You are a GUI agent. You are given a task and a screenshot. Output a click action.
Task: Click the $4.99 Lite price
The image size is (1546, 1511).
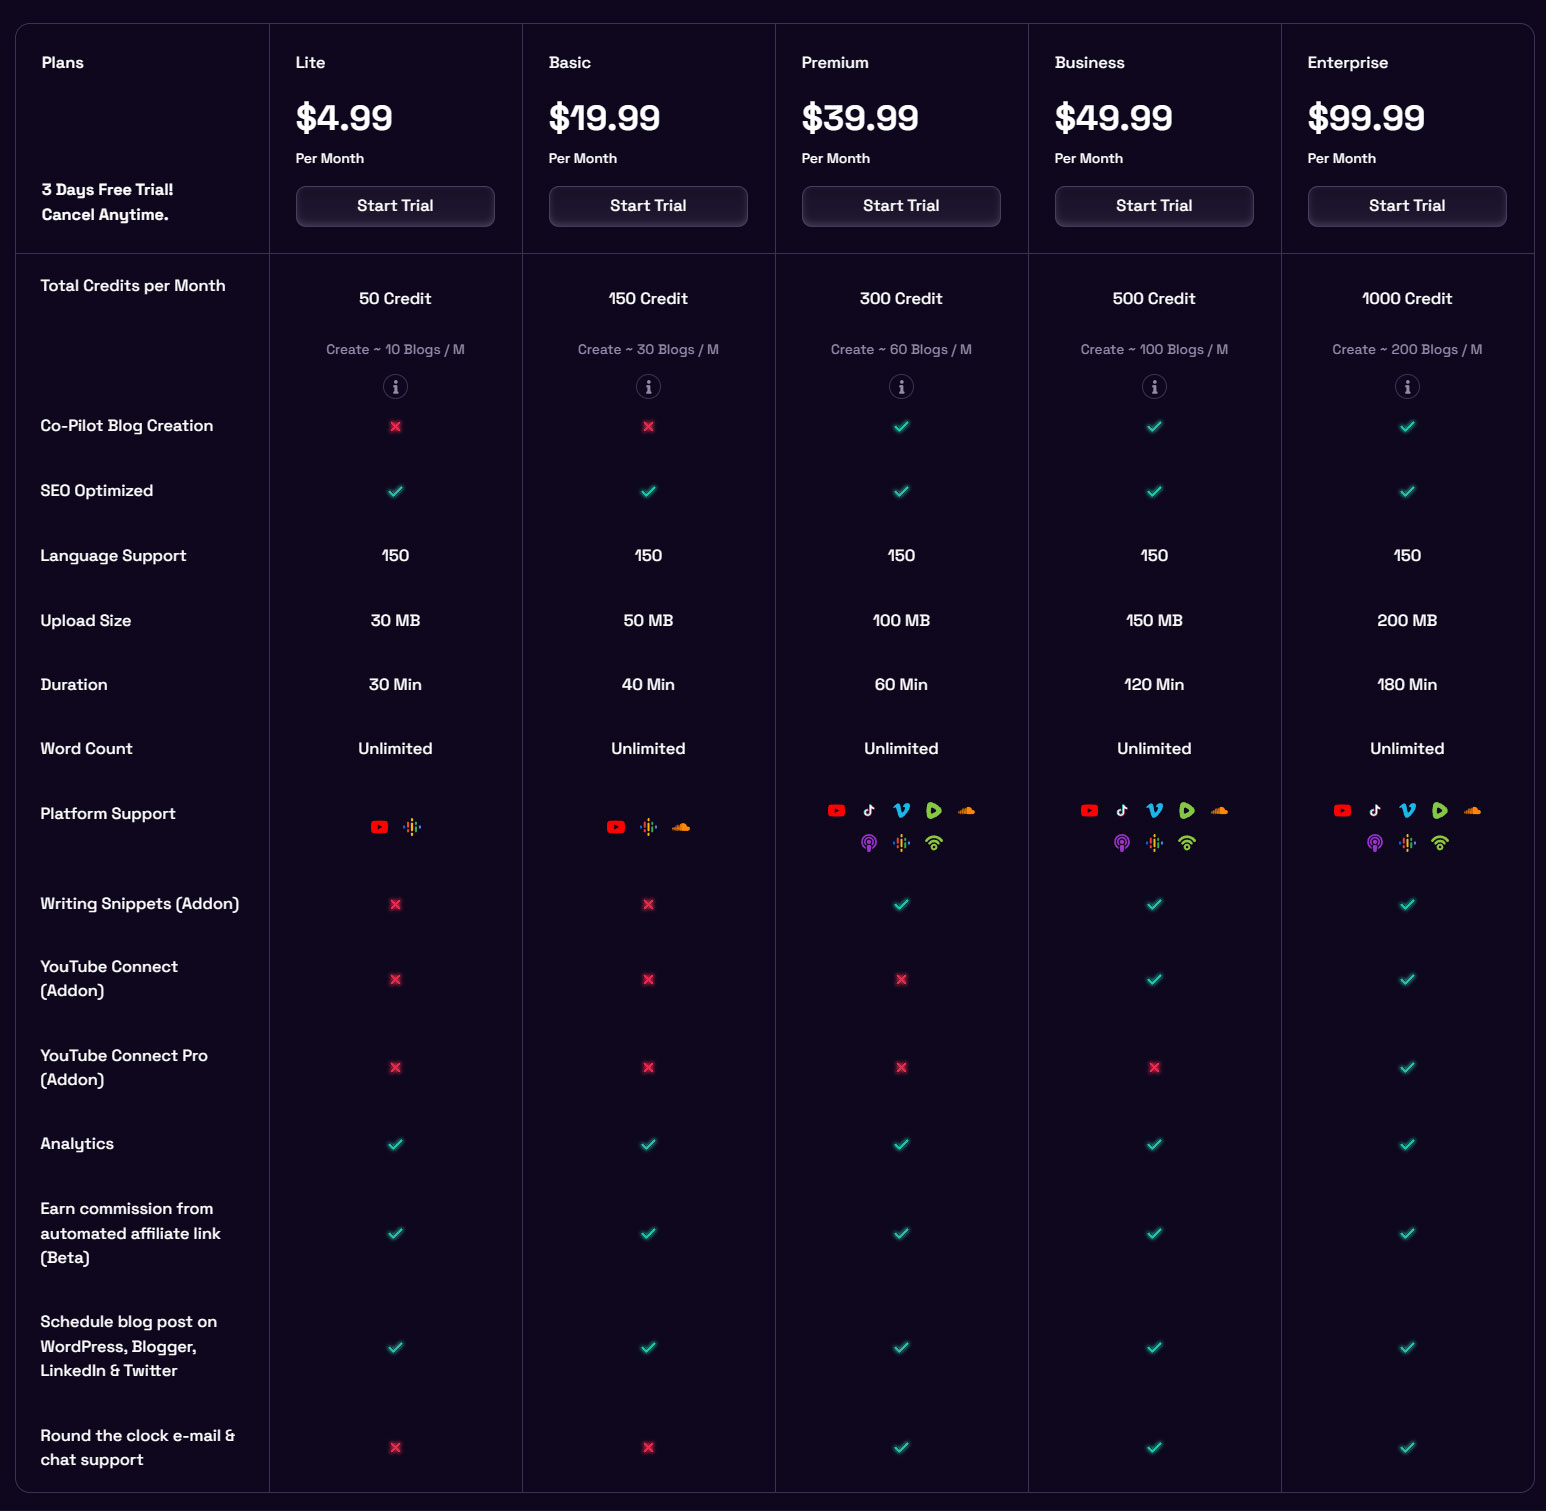344,118
